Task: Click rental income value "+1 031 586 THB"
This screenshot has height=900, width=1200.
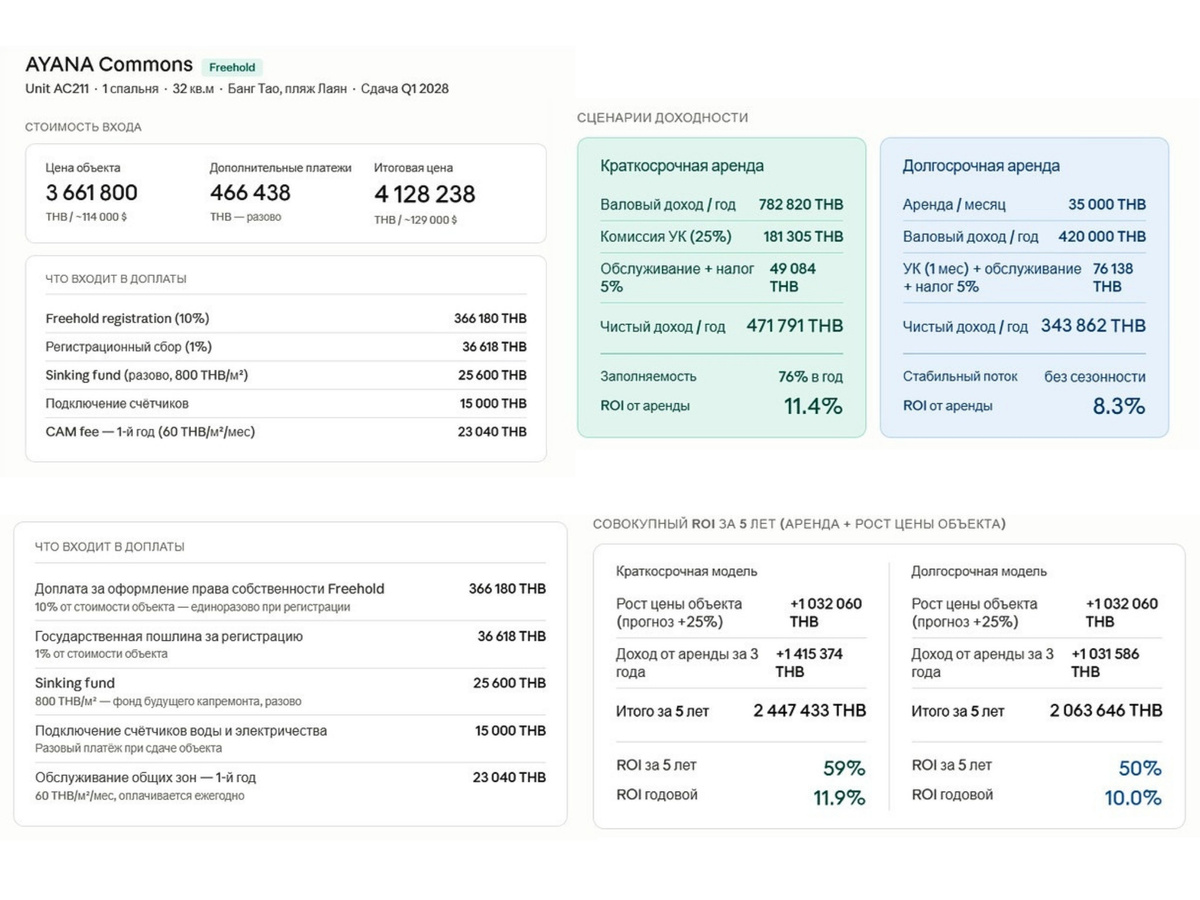Action: click(1105, 663)
